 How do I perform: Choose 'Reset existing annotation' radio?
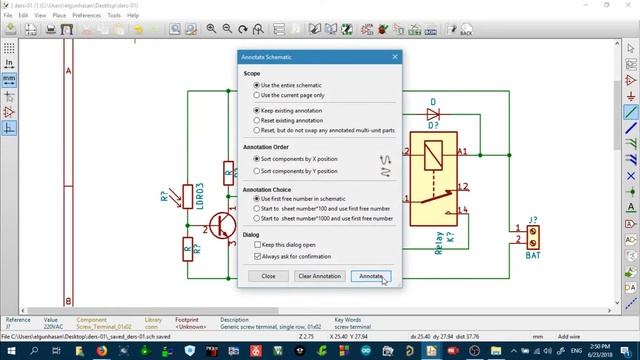tap(288, 120)
